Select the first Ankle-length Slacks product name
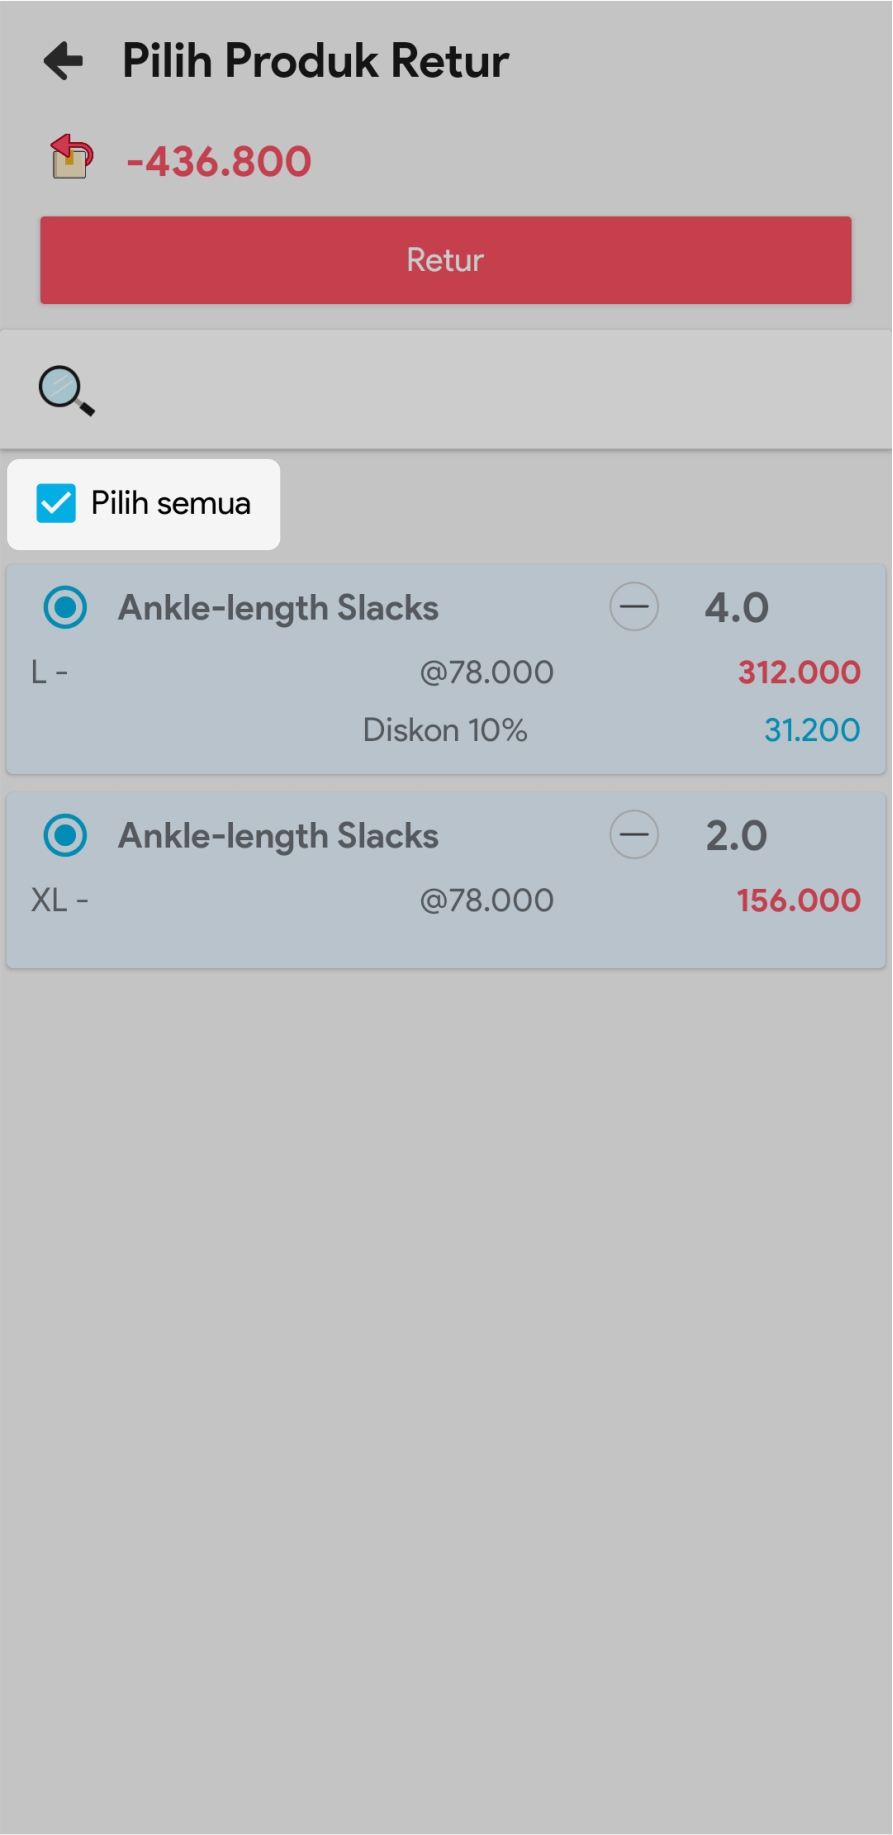This screenshot has width=893, height=1835. (278, 608)
